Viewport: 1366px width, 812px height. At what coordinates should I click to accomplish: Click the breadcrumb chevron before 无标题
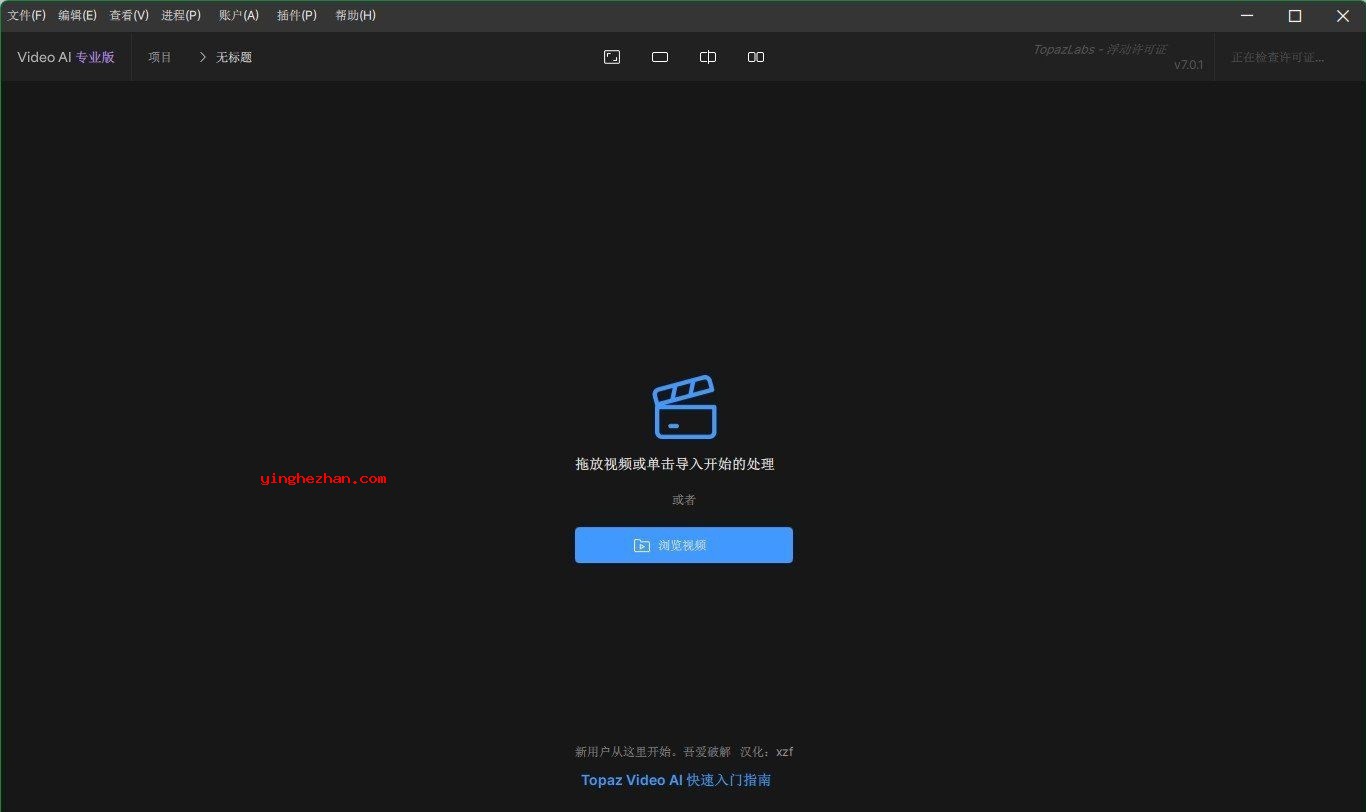(x=202, y=57)
